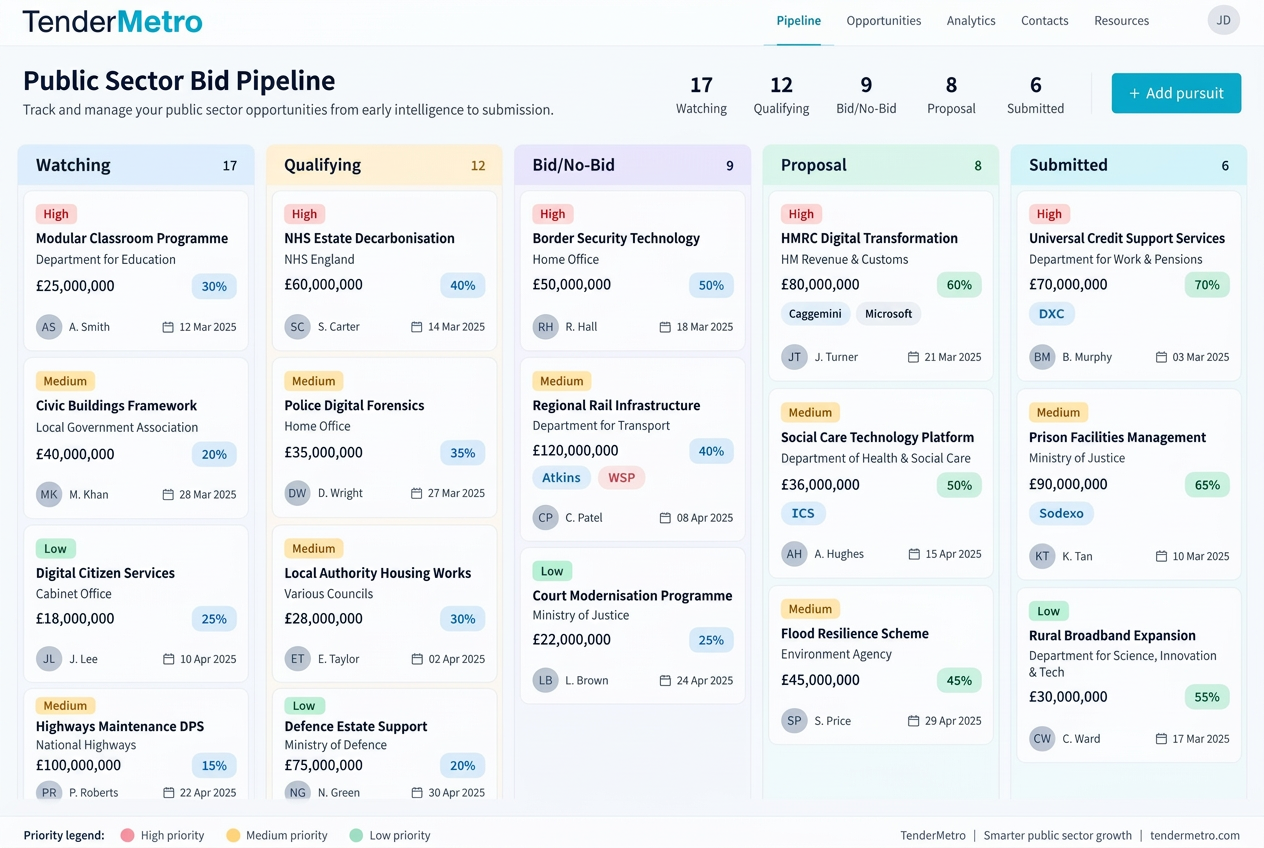1264x848 pixels.
Task: Click the Caggemini partner tag
Action: [x=815, y=314]
